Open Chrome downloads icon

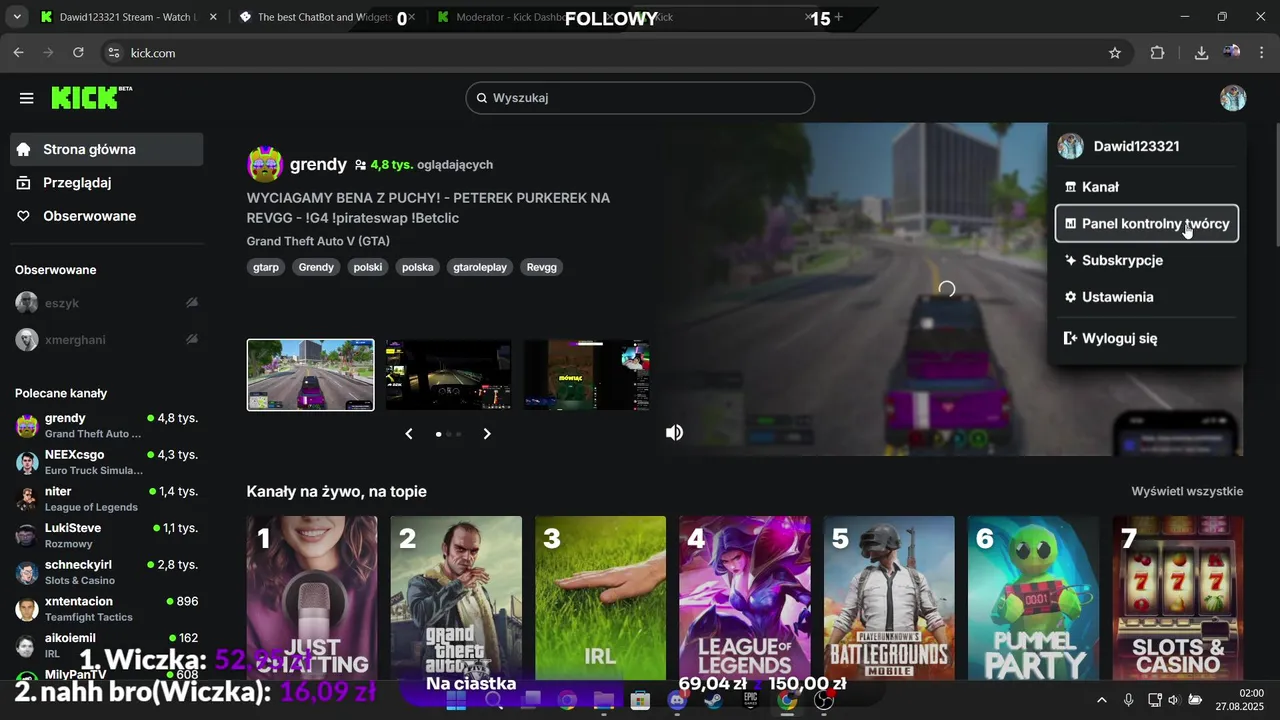[1201, 53]
